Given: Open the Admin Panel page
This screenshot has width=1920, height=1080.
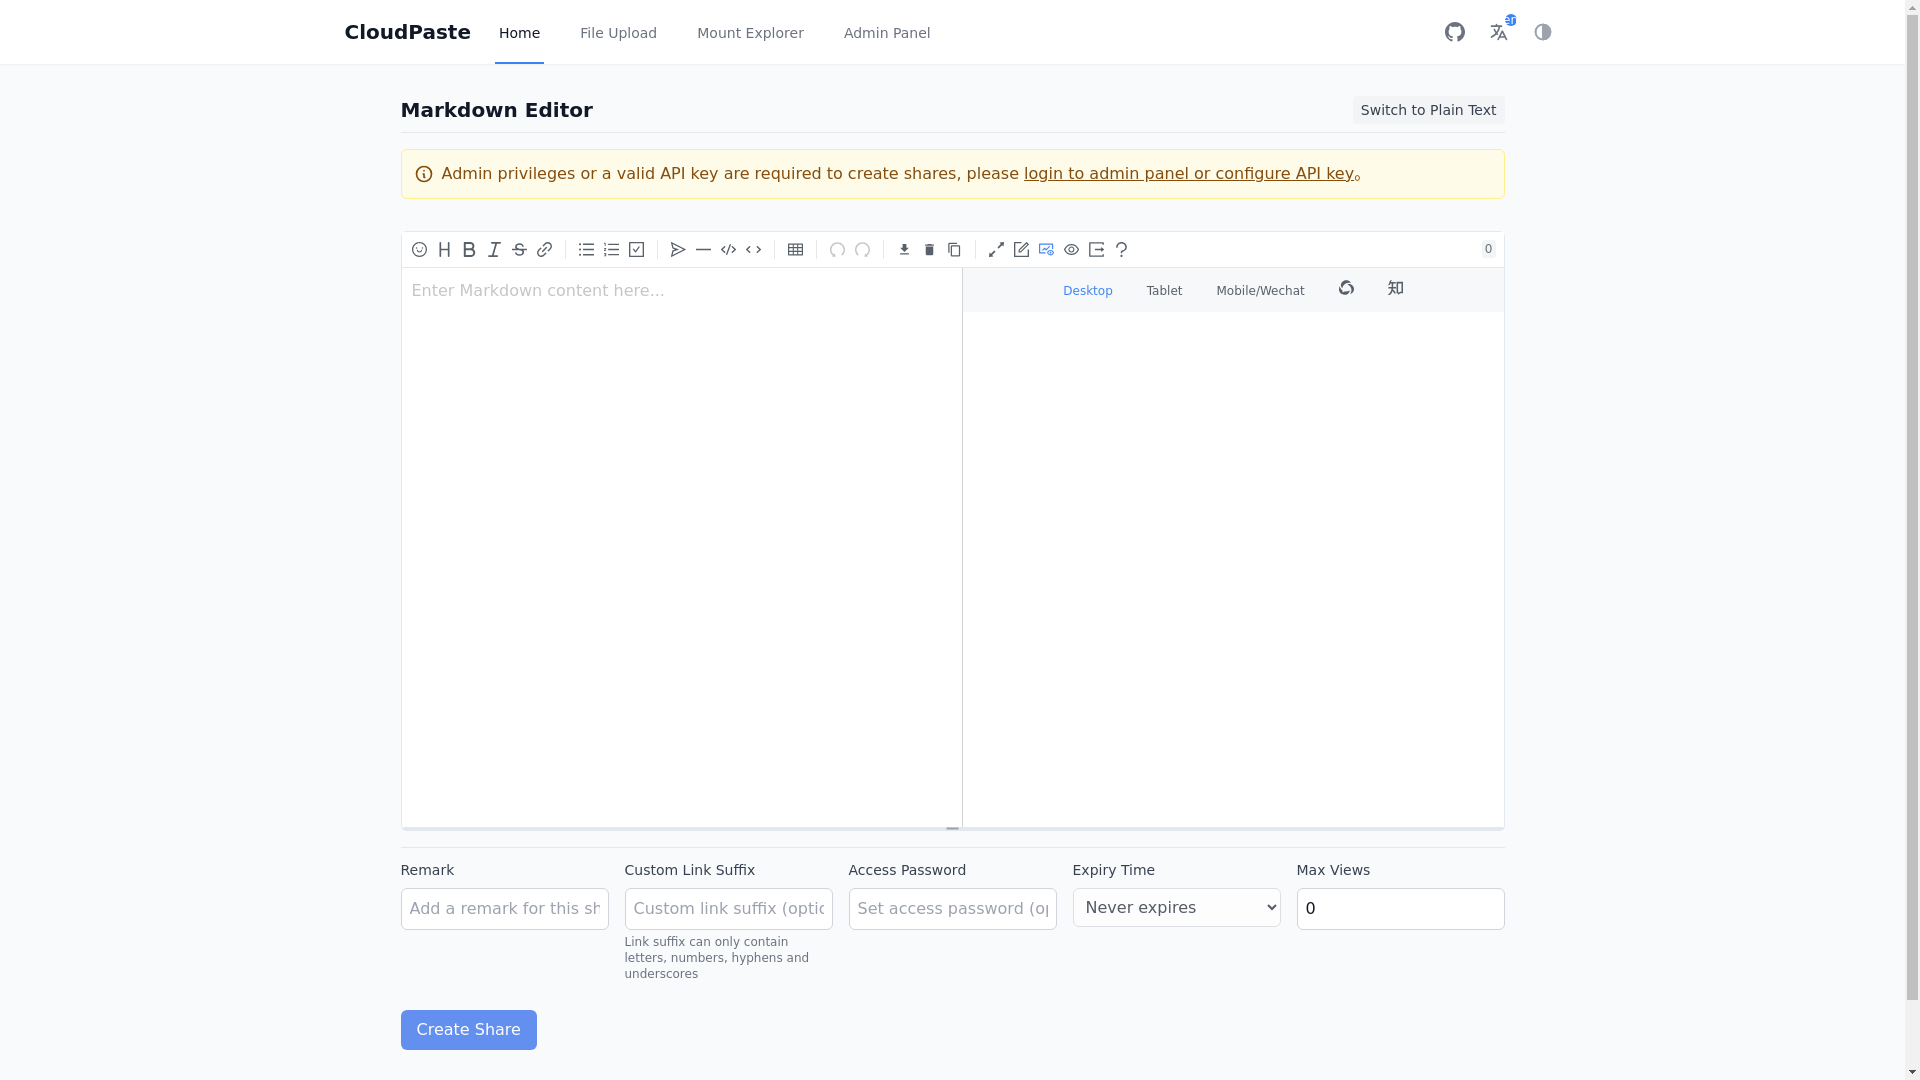Looking at the screenshot, I should pyautogui.click(x=887, y=33).
